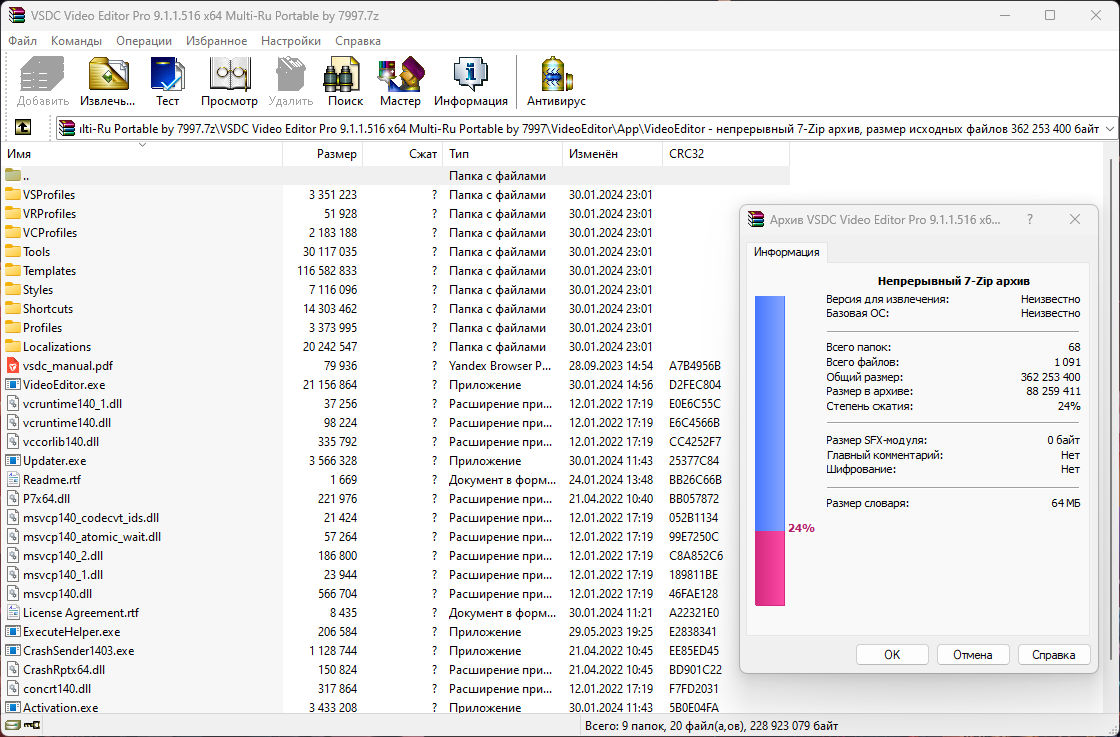This screenshot has height=737, width=1120.
Task: Select the Shortcuts folder row
Action: 396,309
